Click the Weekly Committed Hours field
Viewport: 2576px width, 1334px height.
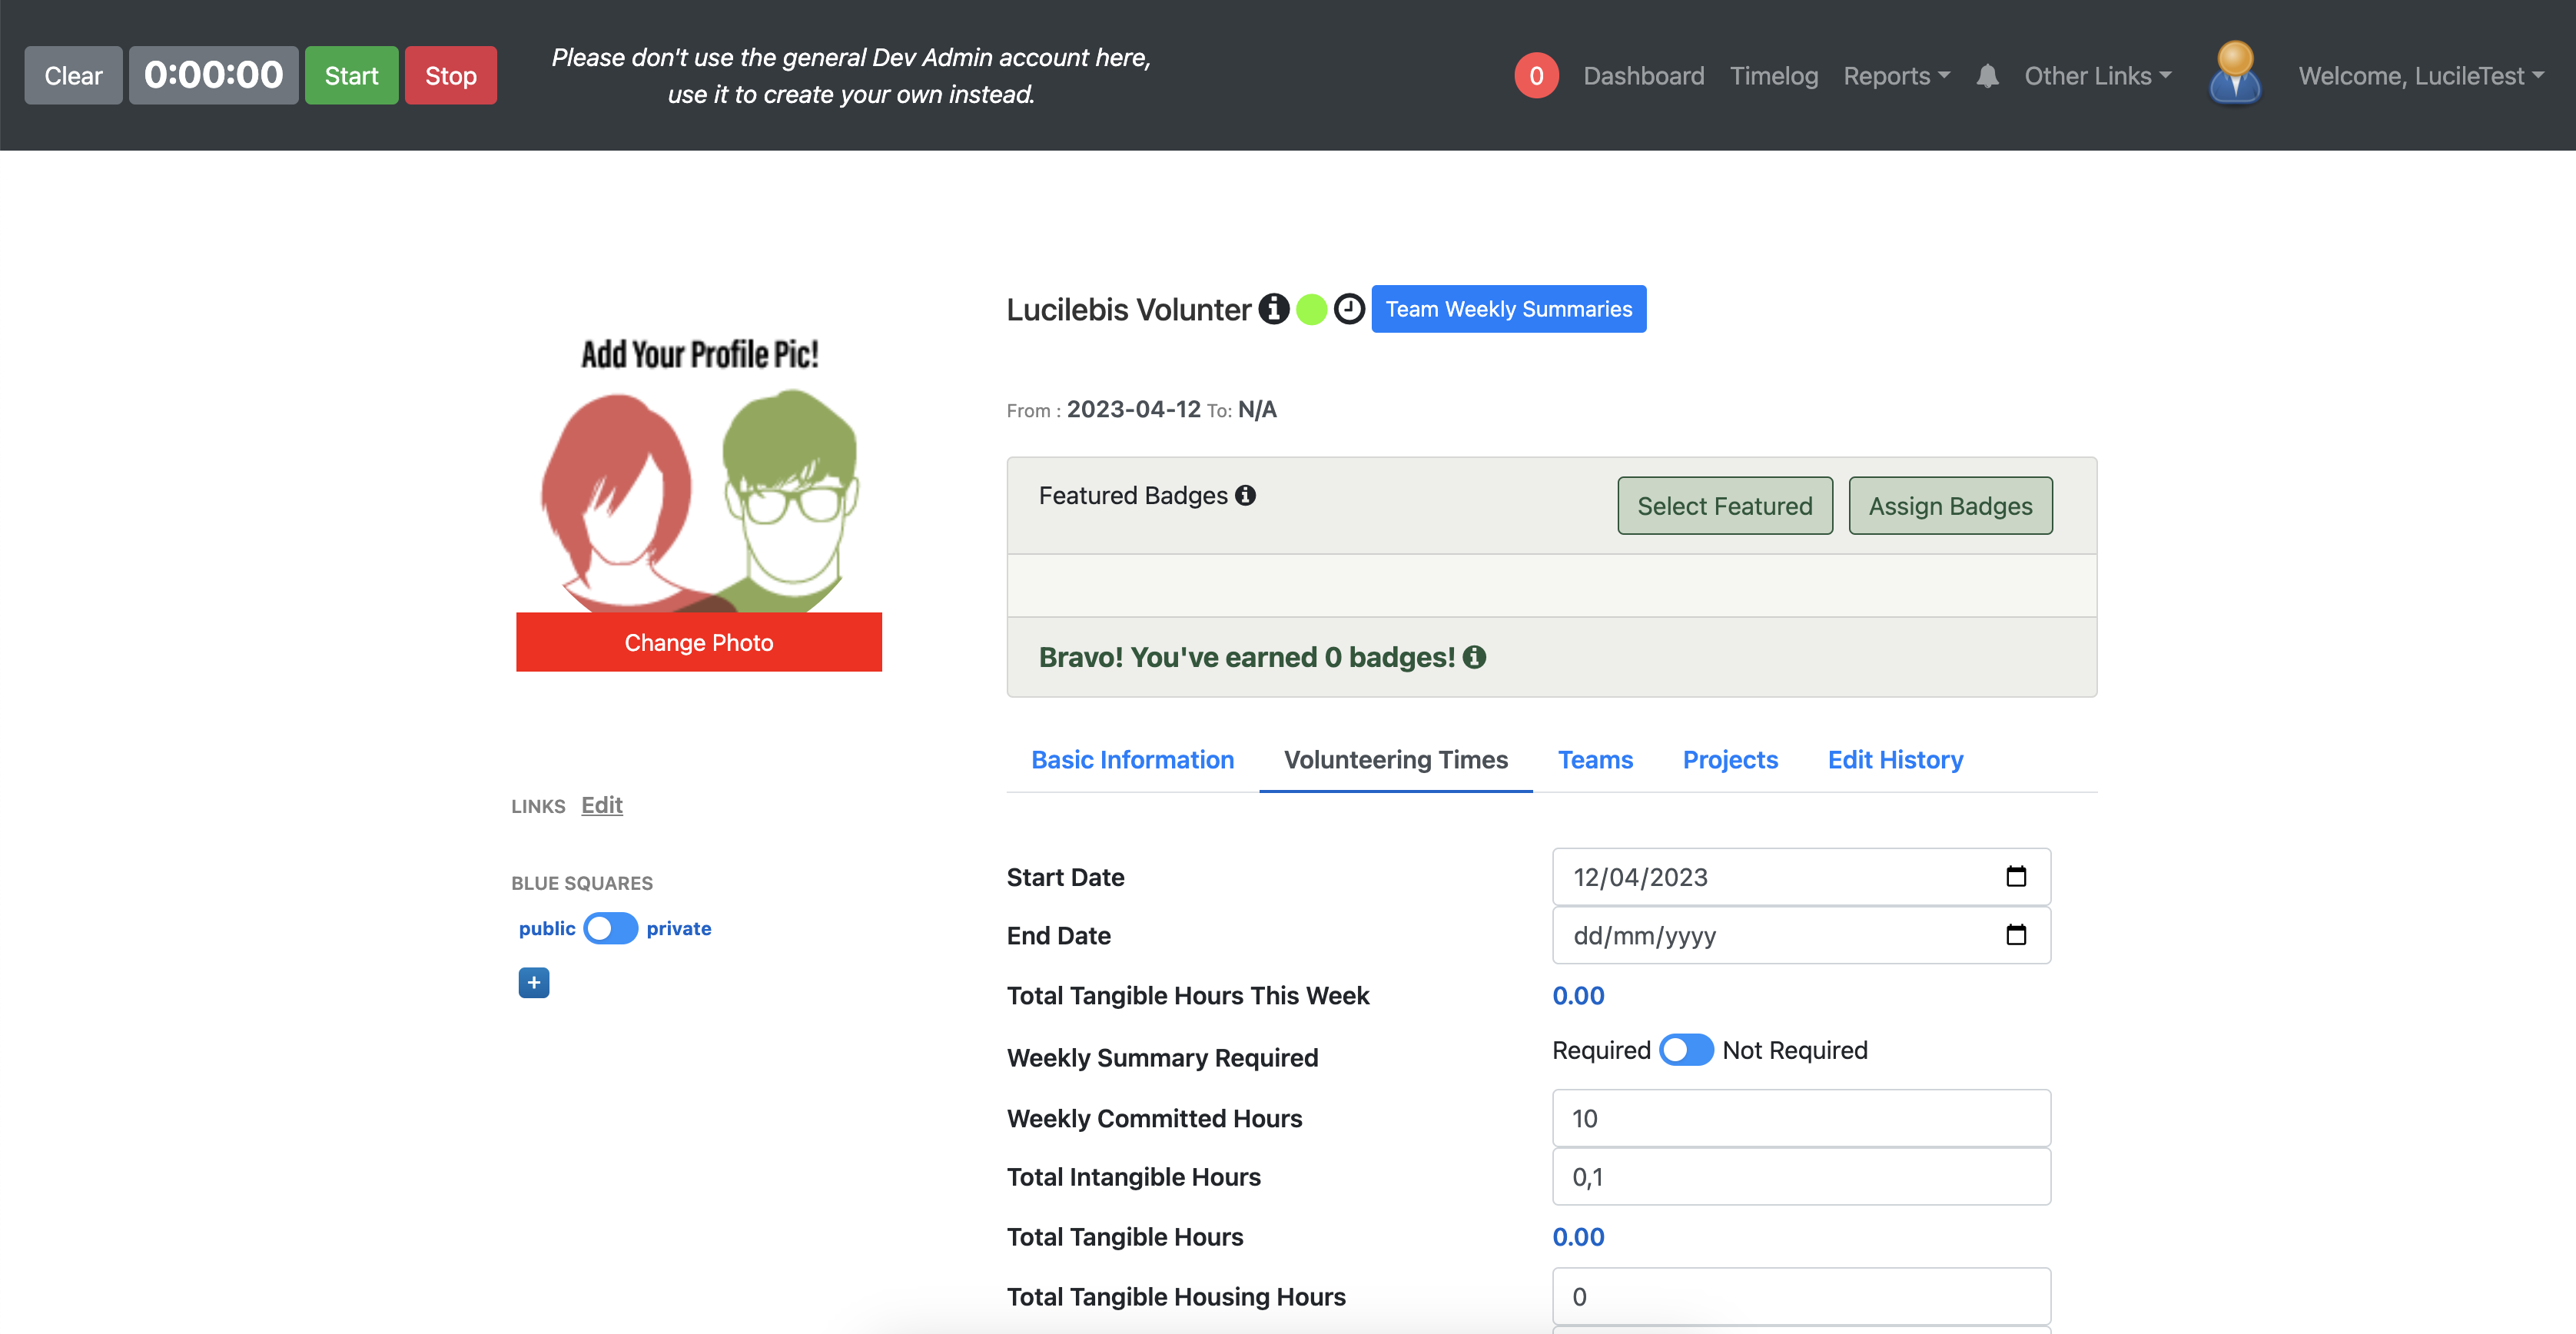pos(1801,1118)
